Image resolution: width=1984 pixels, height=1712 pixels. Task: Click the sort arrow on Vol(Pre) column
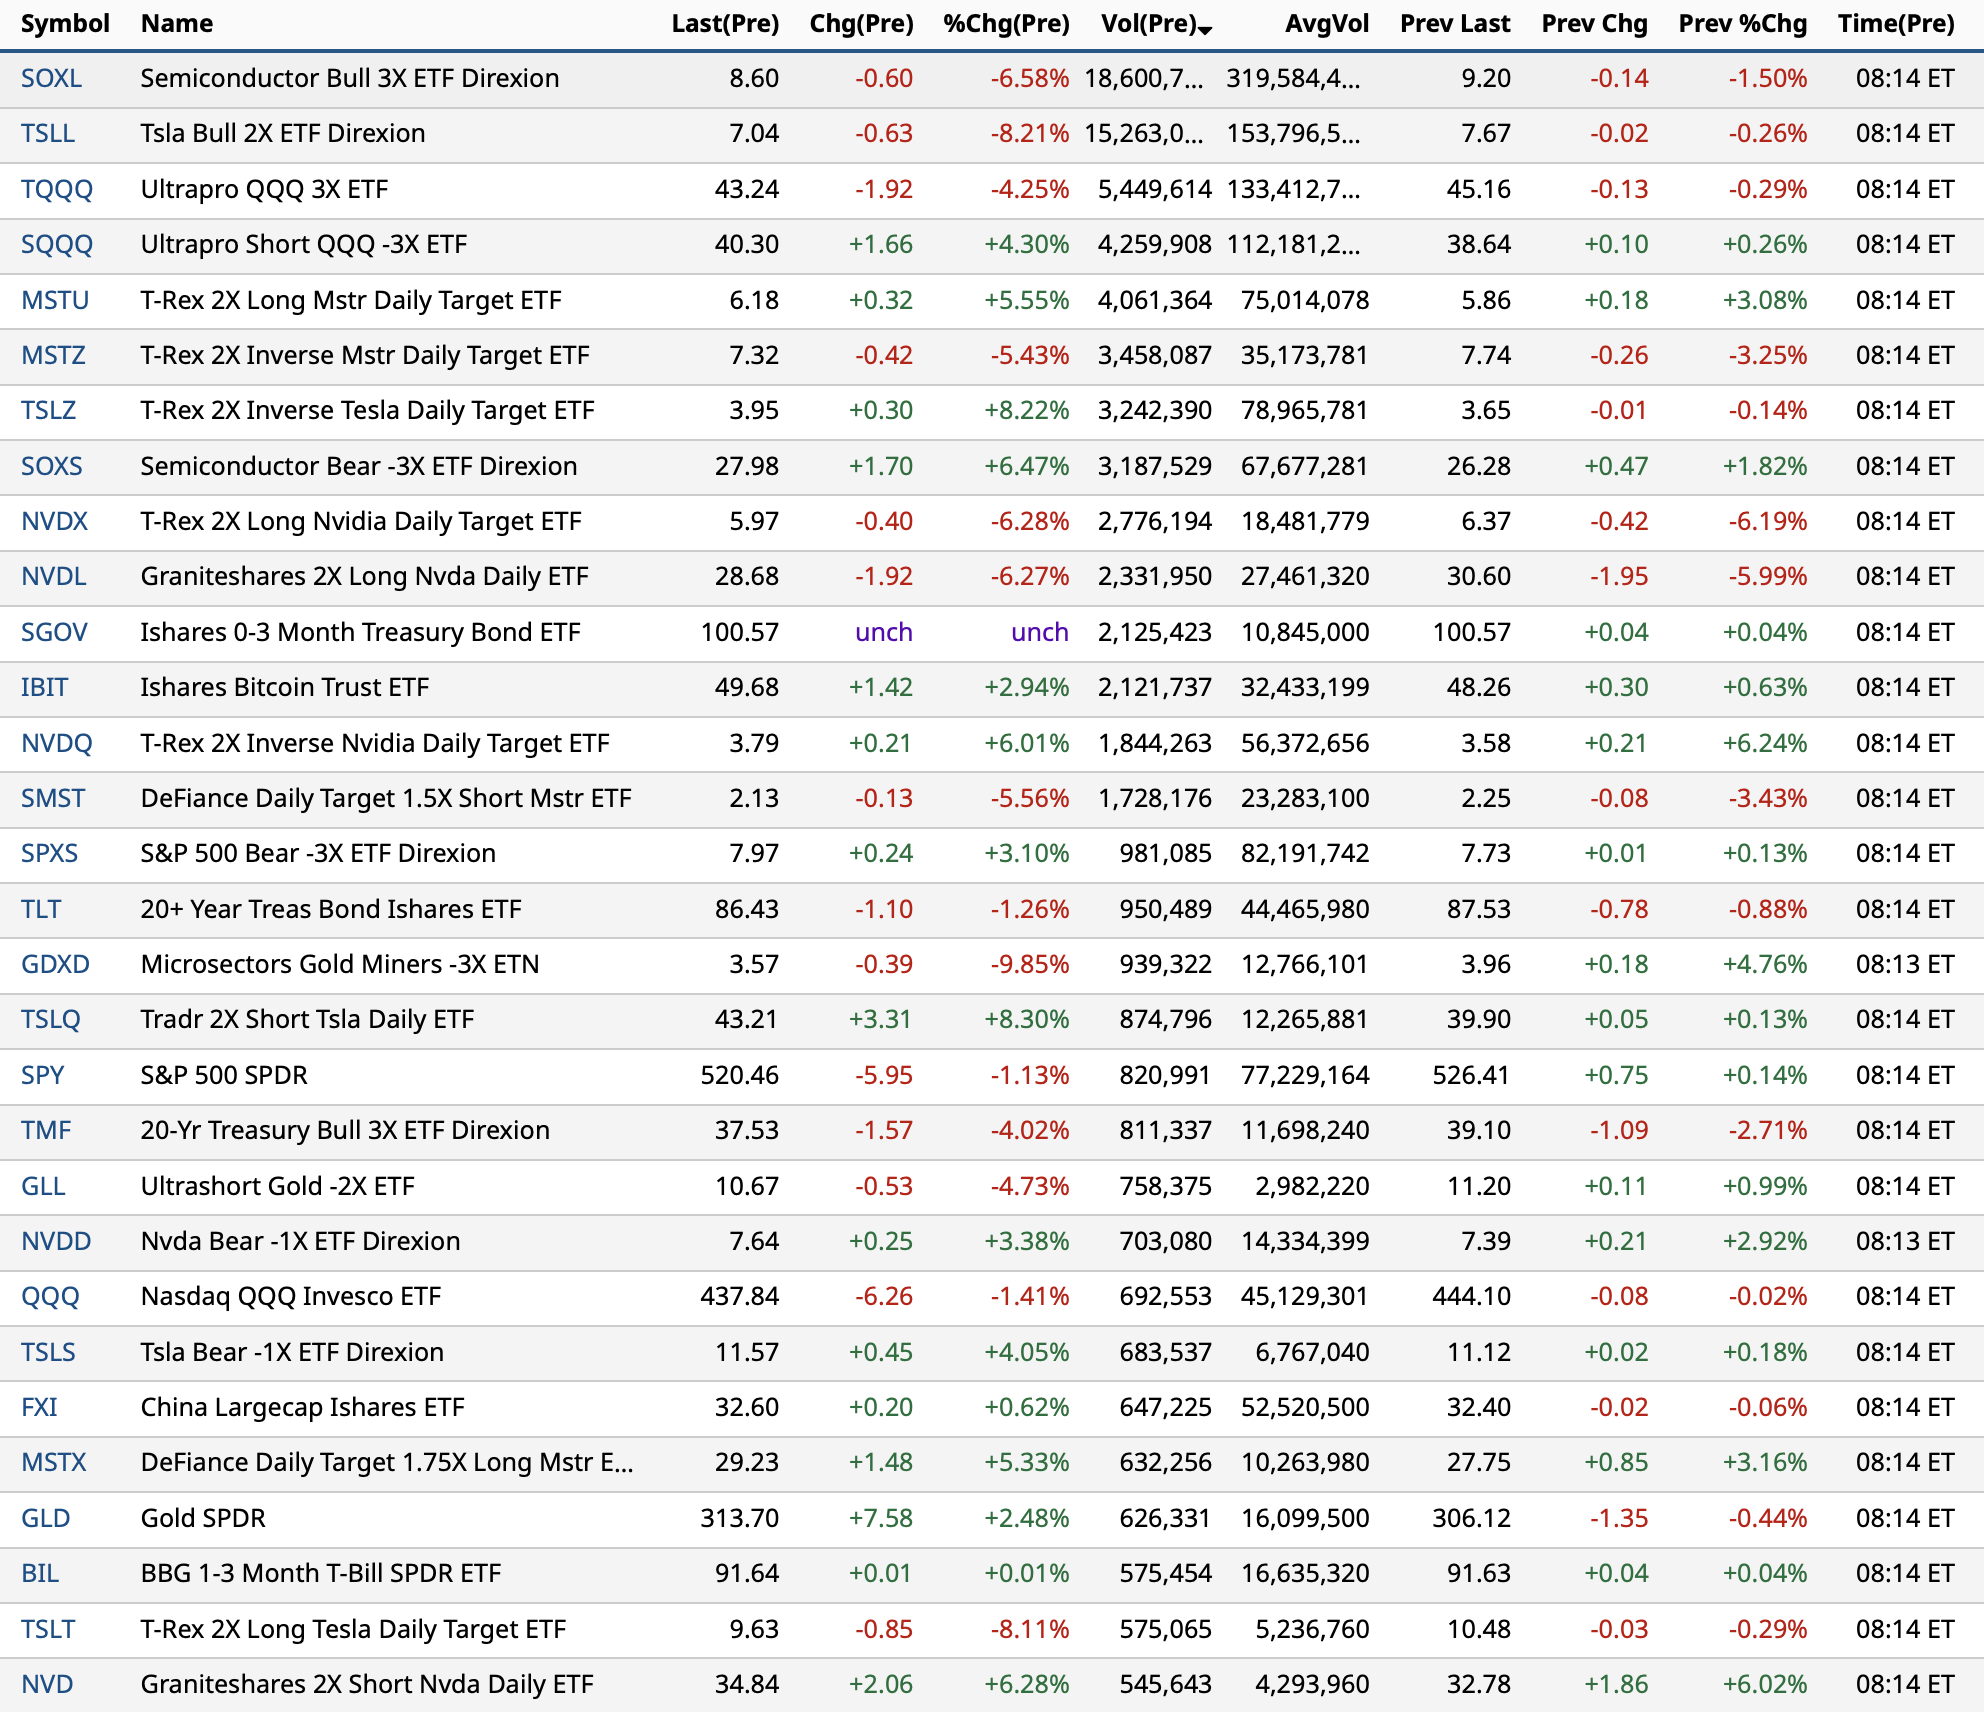pos(1205,30)
